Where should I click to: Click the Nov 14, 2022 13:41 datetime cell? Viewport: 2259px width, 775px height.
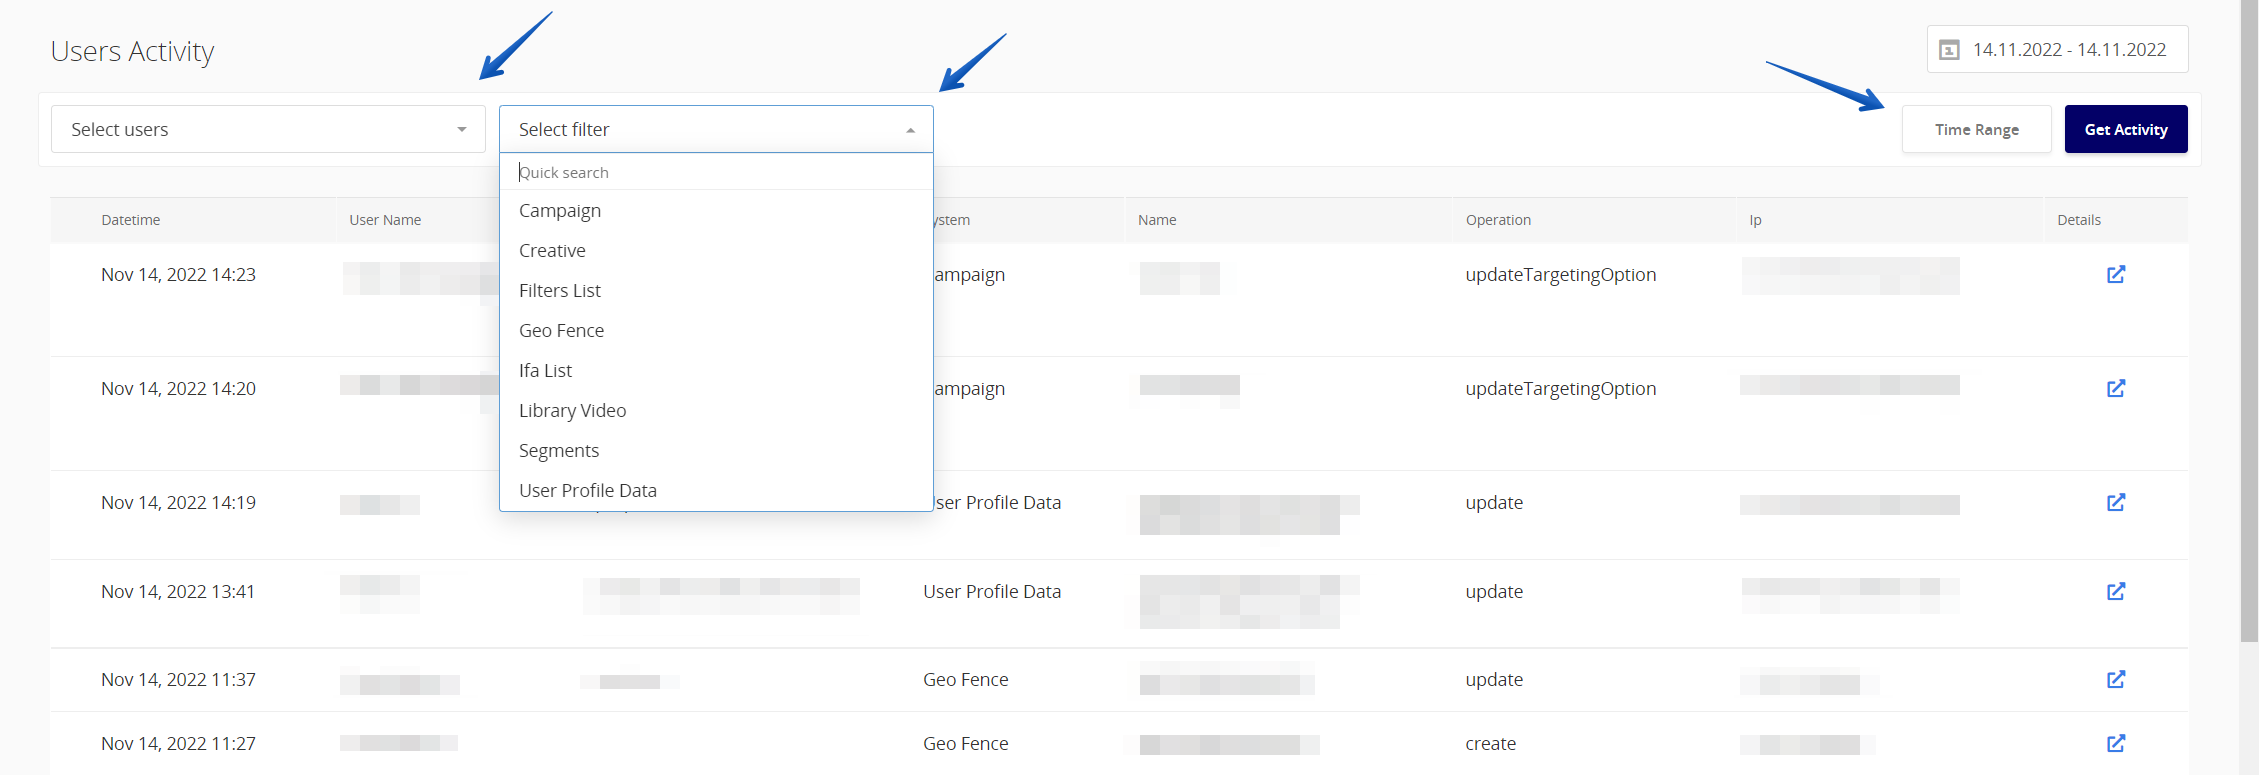pyautogui.click(x=178, y=591)
